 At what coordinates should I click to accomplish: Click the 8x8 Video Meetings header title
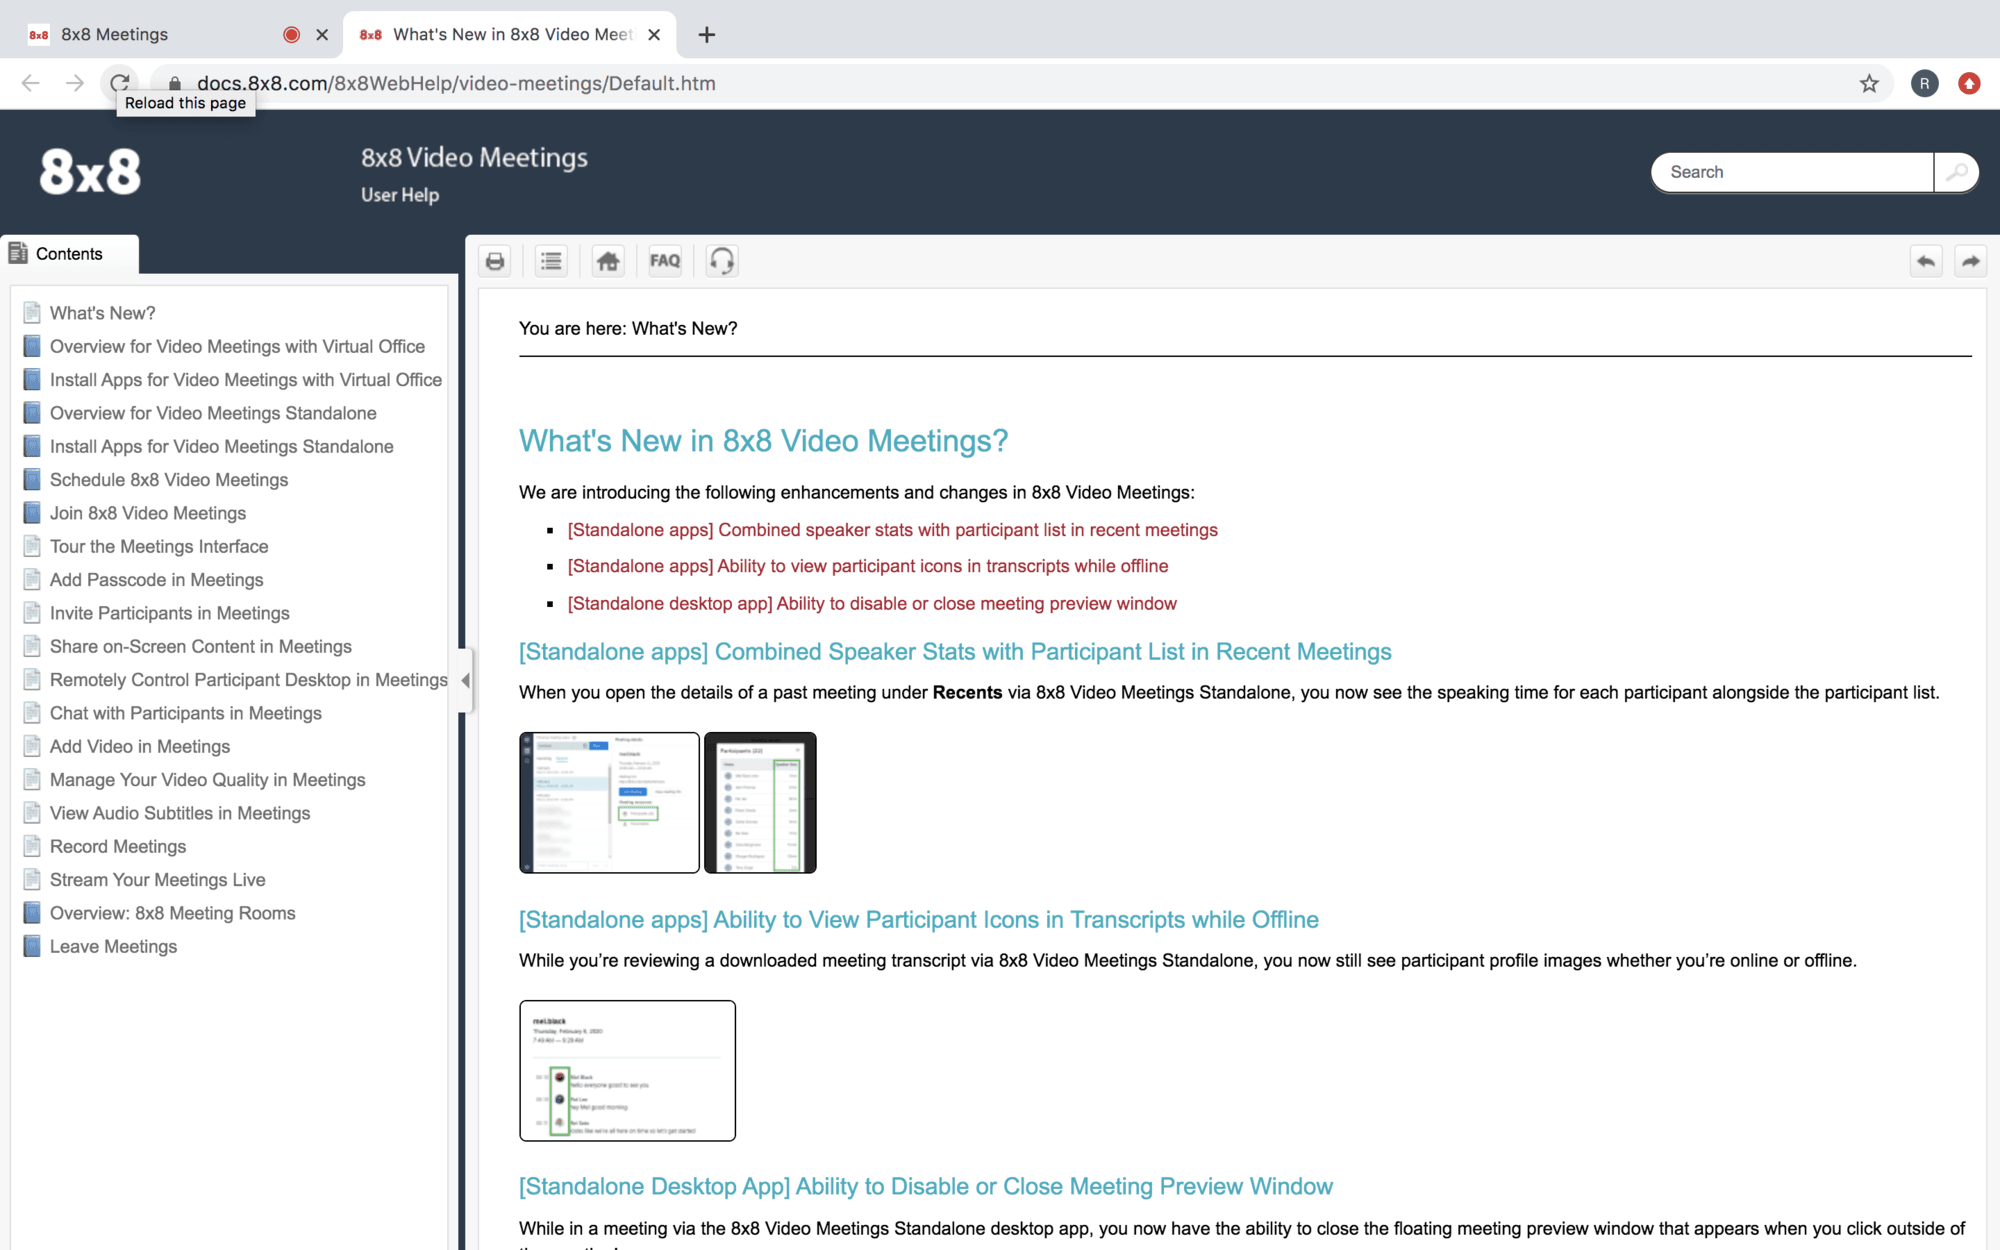474,158
